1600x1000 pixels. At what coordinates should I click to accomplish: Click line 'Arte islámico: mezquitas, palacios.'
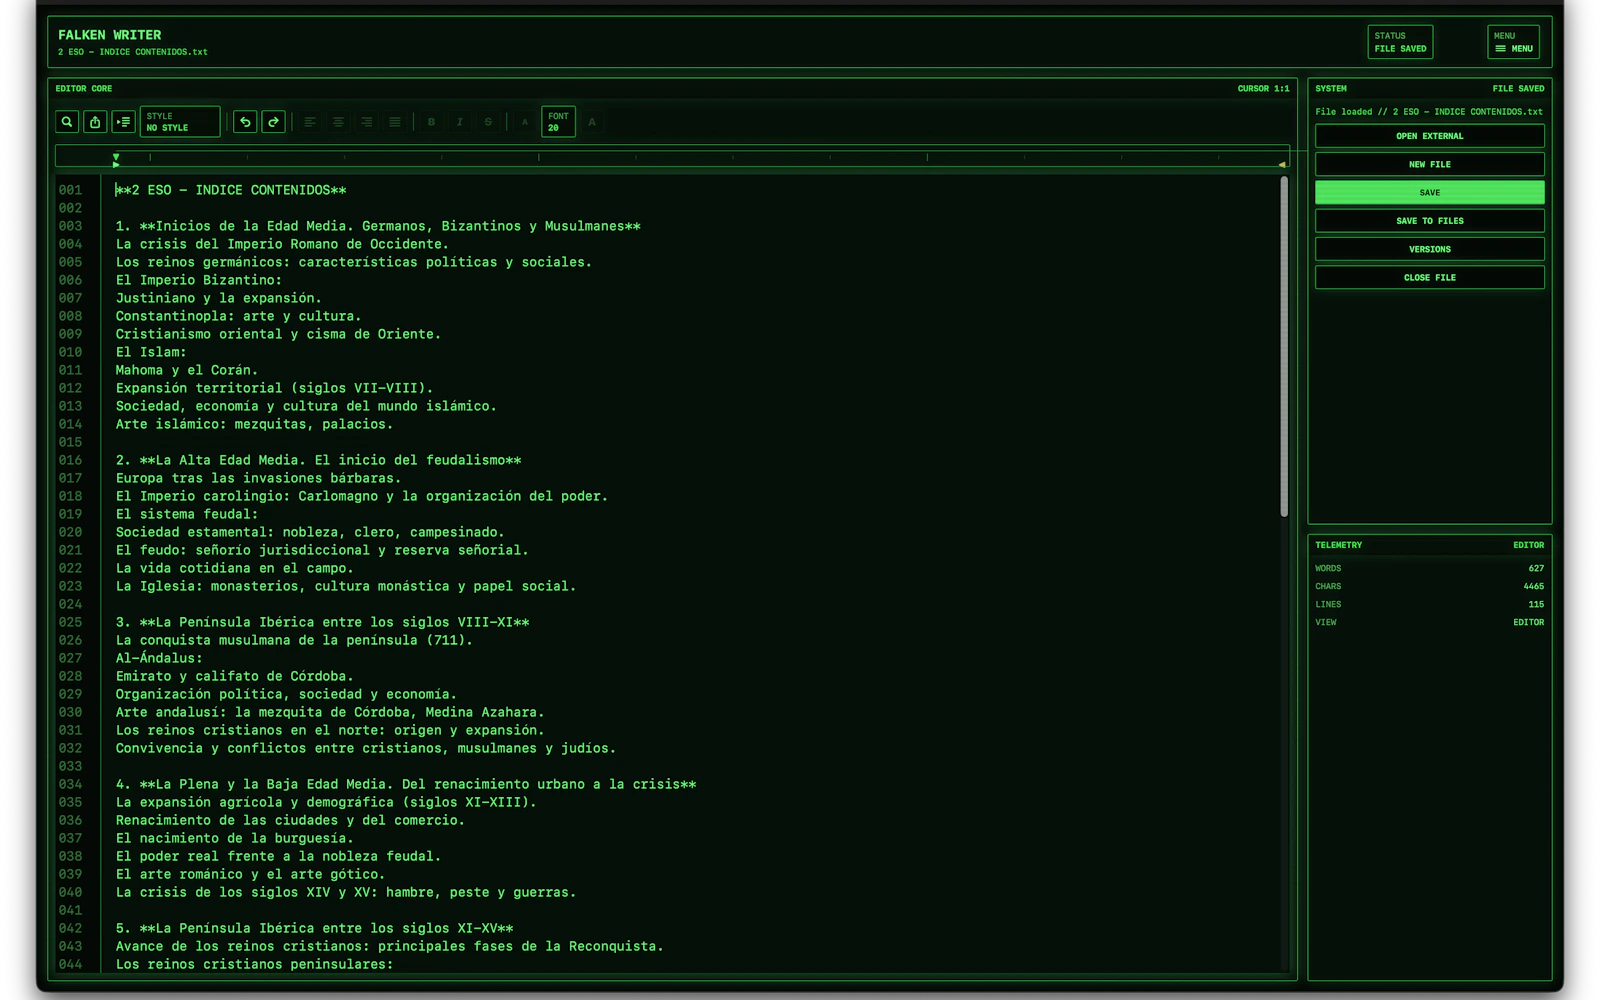pyautogui.click(x=254, y=424)
